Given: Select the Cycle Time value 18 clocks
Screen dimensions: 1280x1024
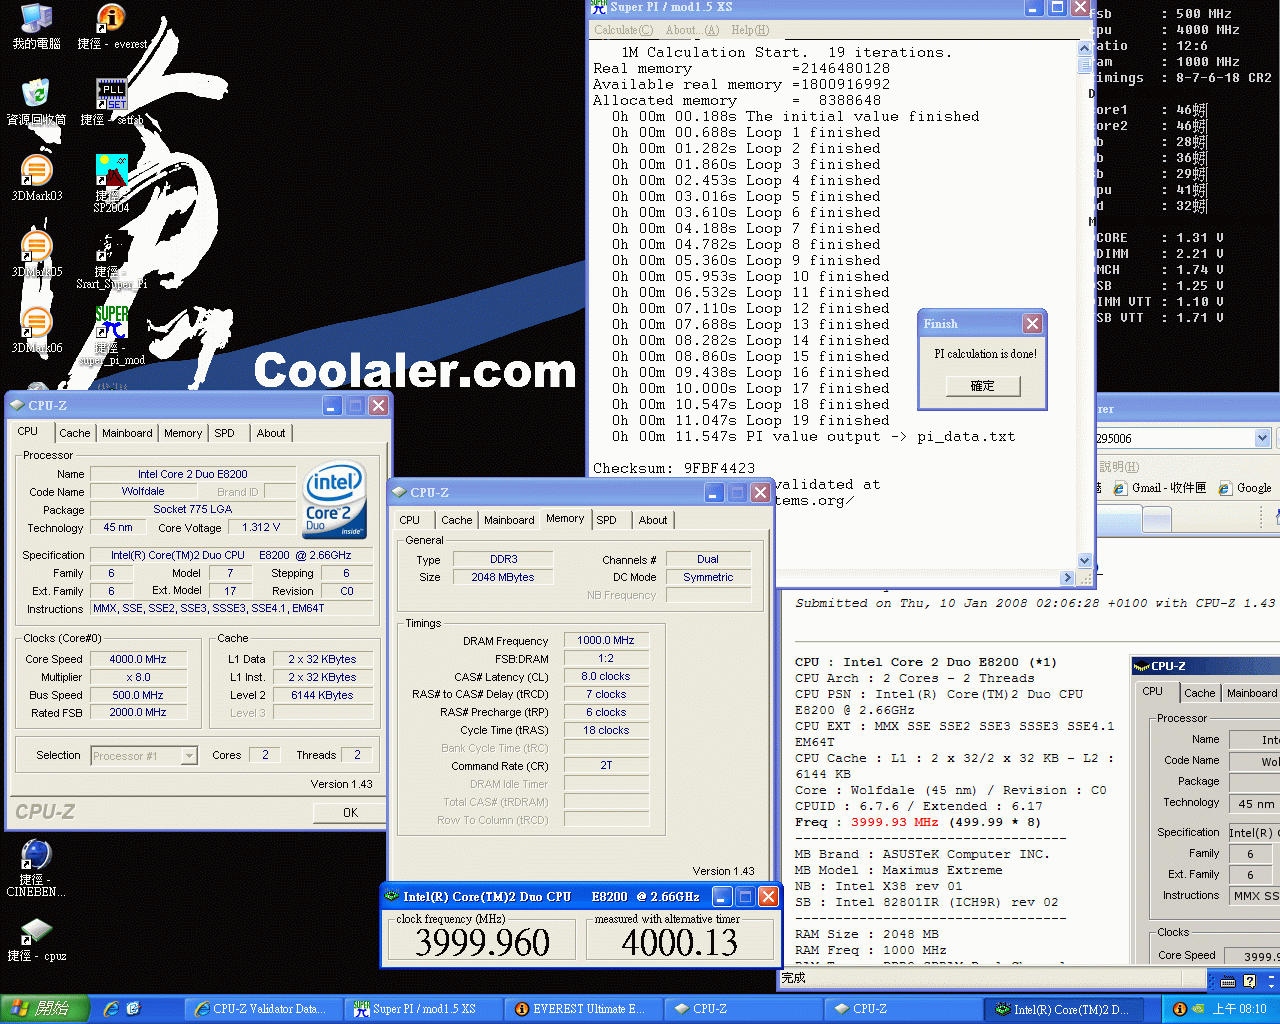Looking at the screenshot, I should (606, 730).
